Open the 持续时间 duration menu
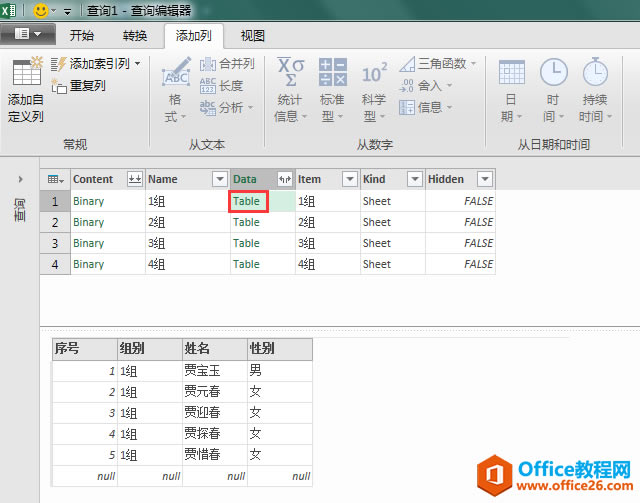This screenshot has height=503, width=640. 596,90
